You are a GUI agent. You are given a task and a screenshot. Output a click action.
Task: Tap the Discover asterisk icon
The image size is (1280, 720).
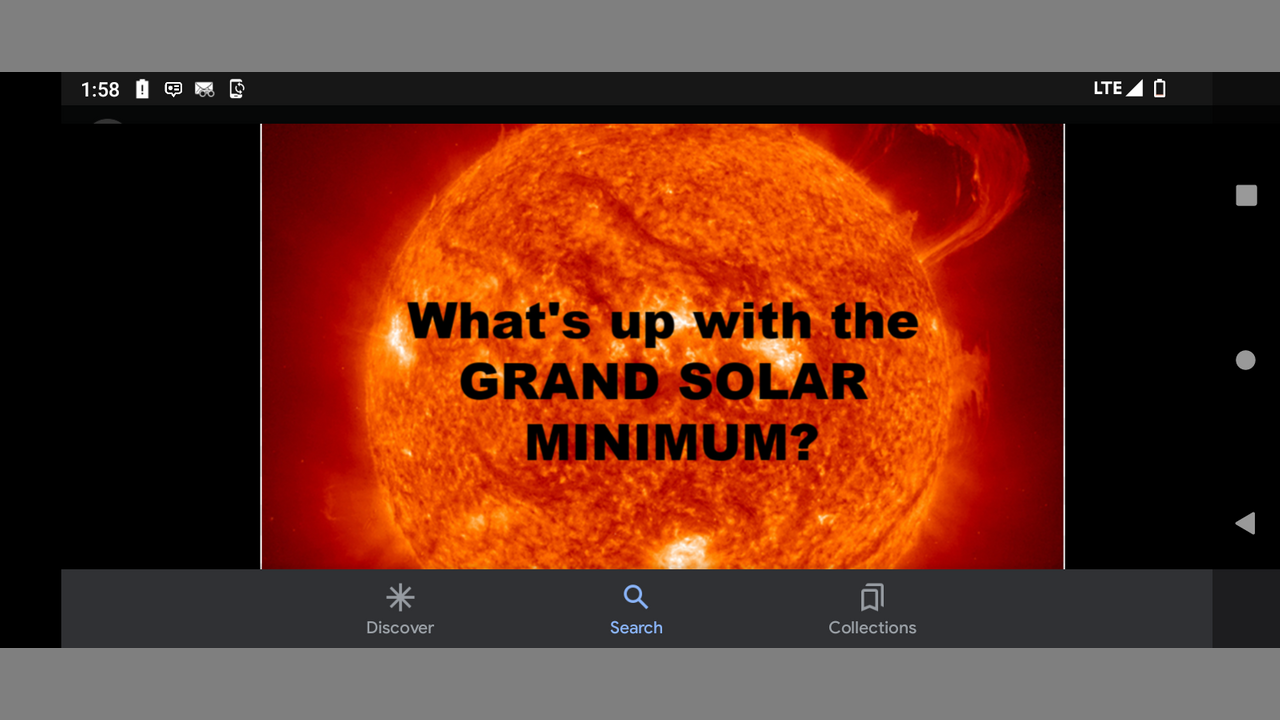click(x=400, y=598)
